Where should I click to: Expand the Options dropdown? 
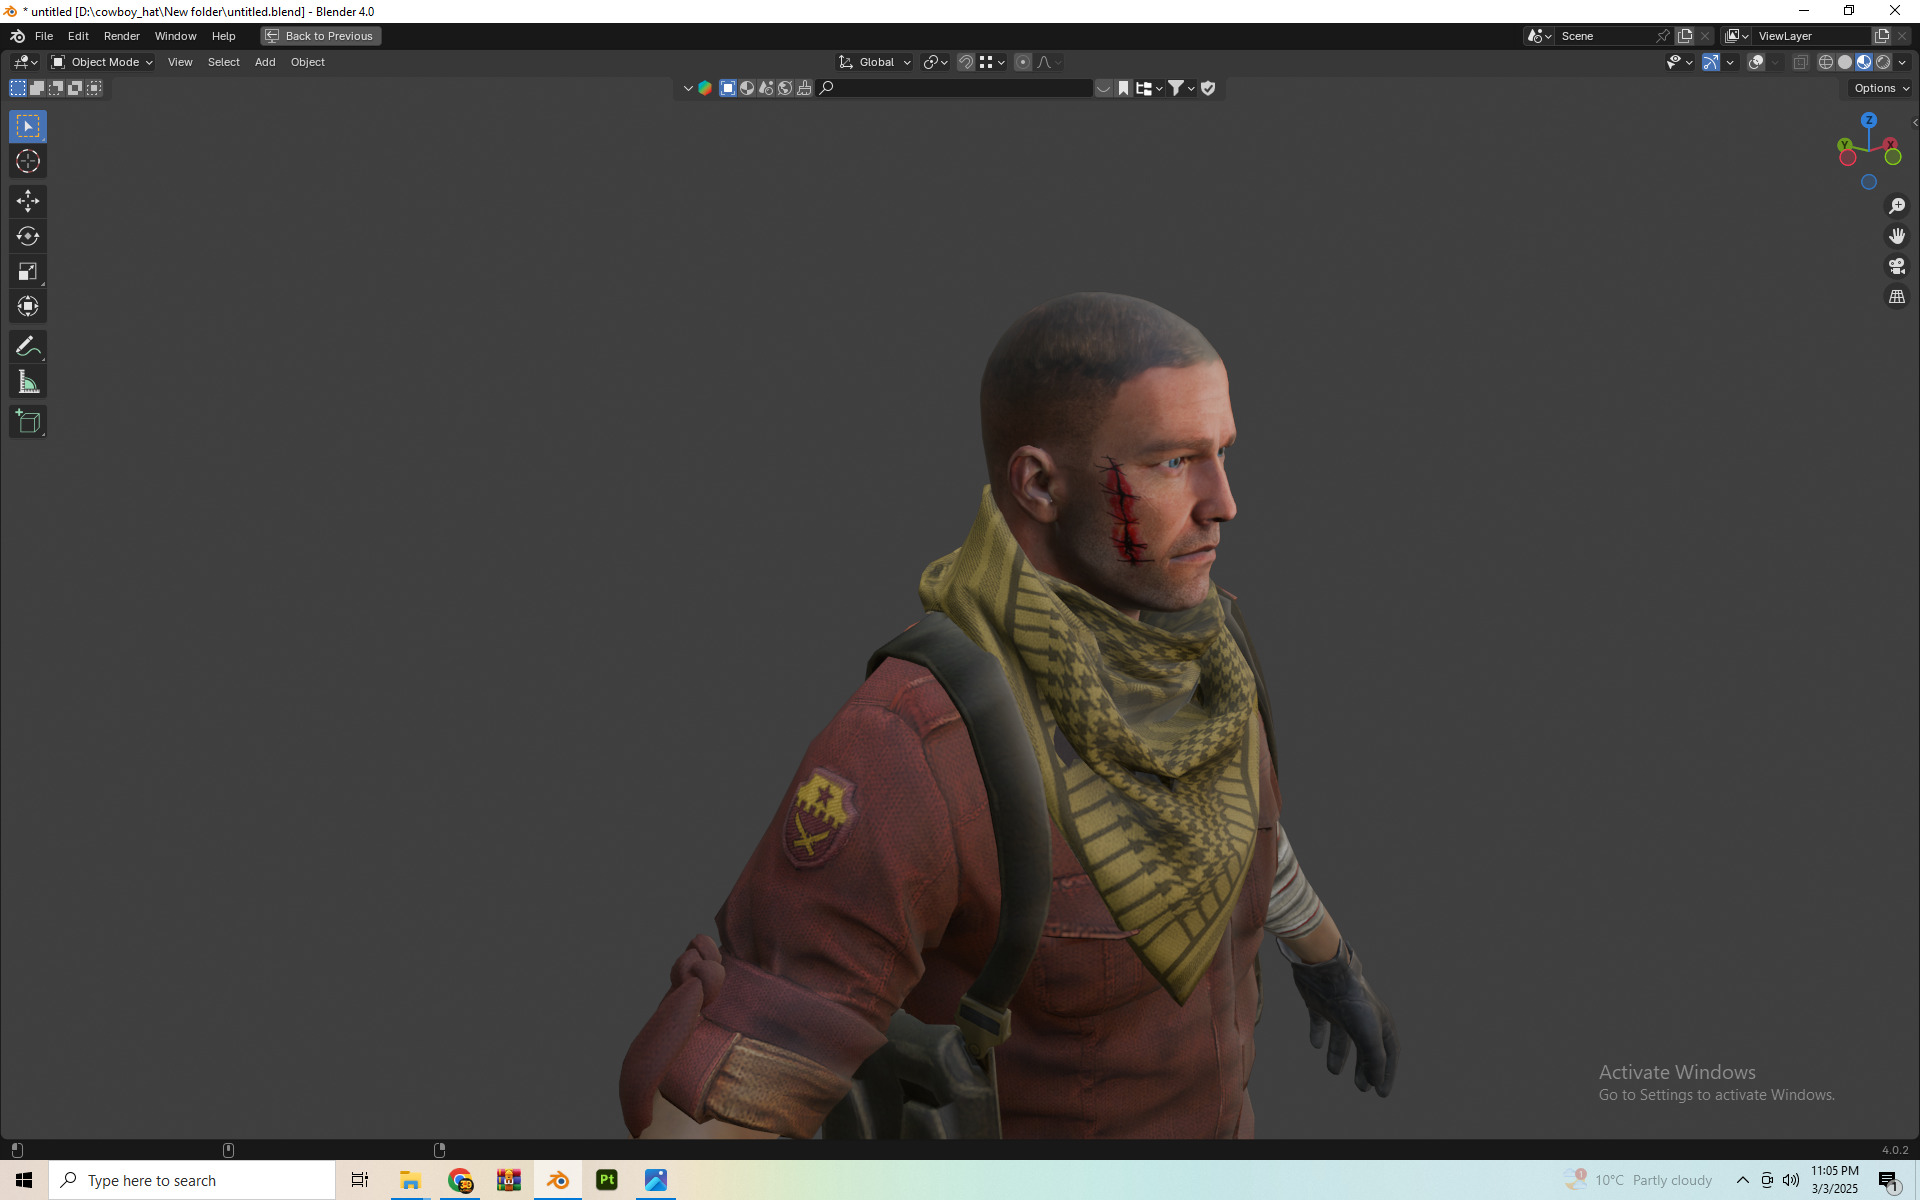point(1881,88)
